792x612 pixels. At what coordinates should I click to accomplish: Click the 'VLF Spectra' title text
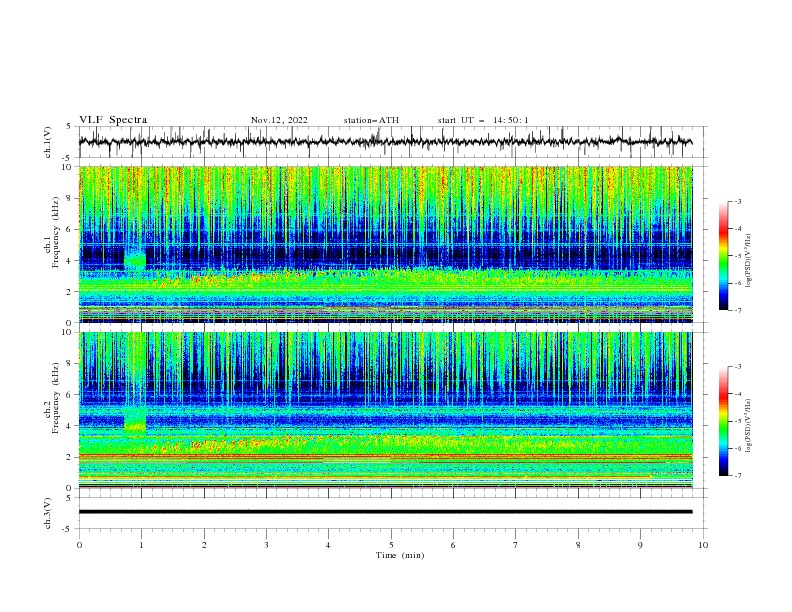(x=113, y=120)
